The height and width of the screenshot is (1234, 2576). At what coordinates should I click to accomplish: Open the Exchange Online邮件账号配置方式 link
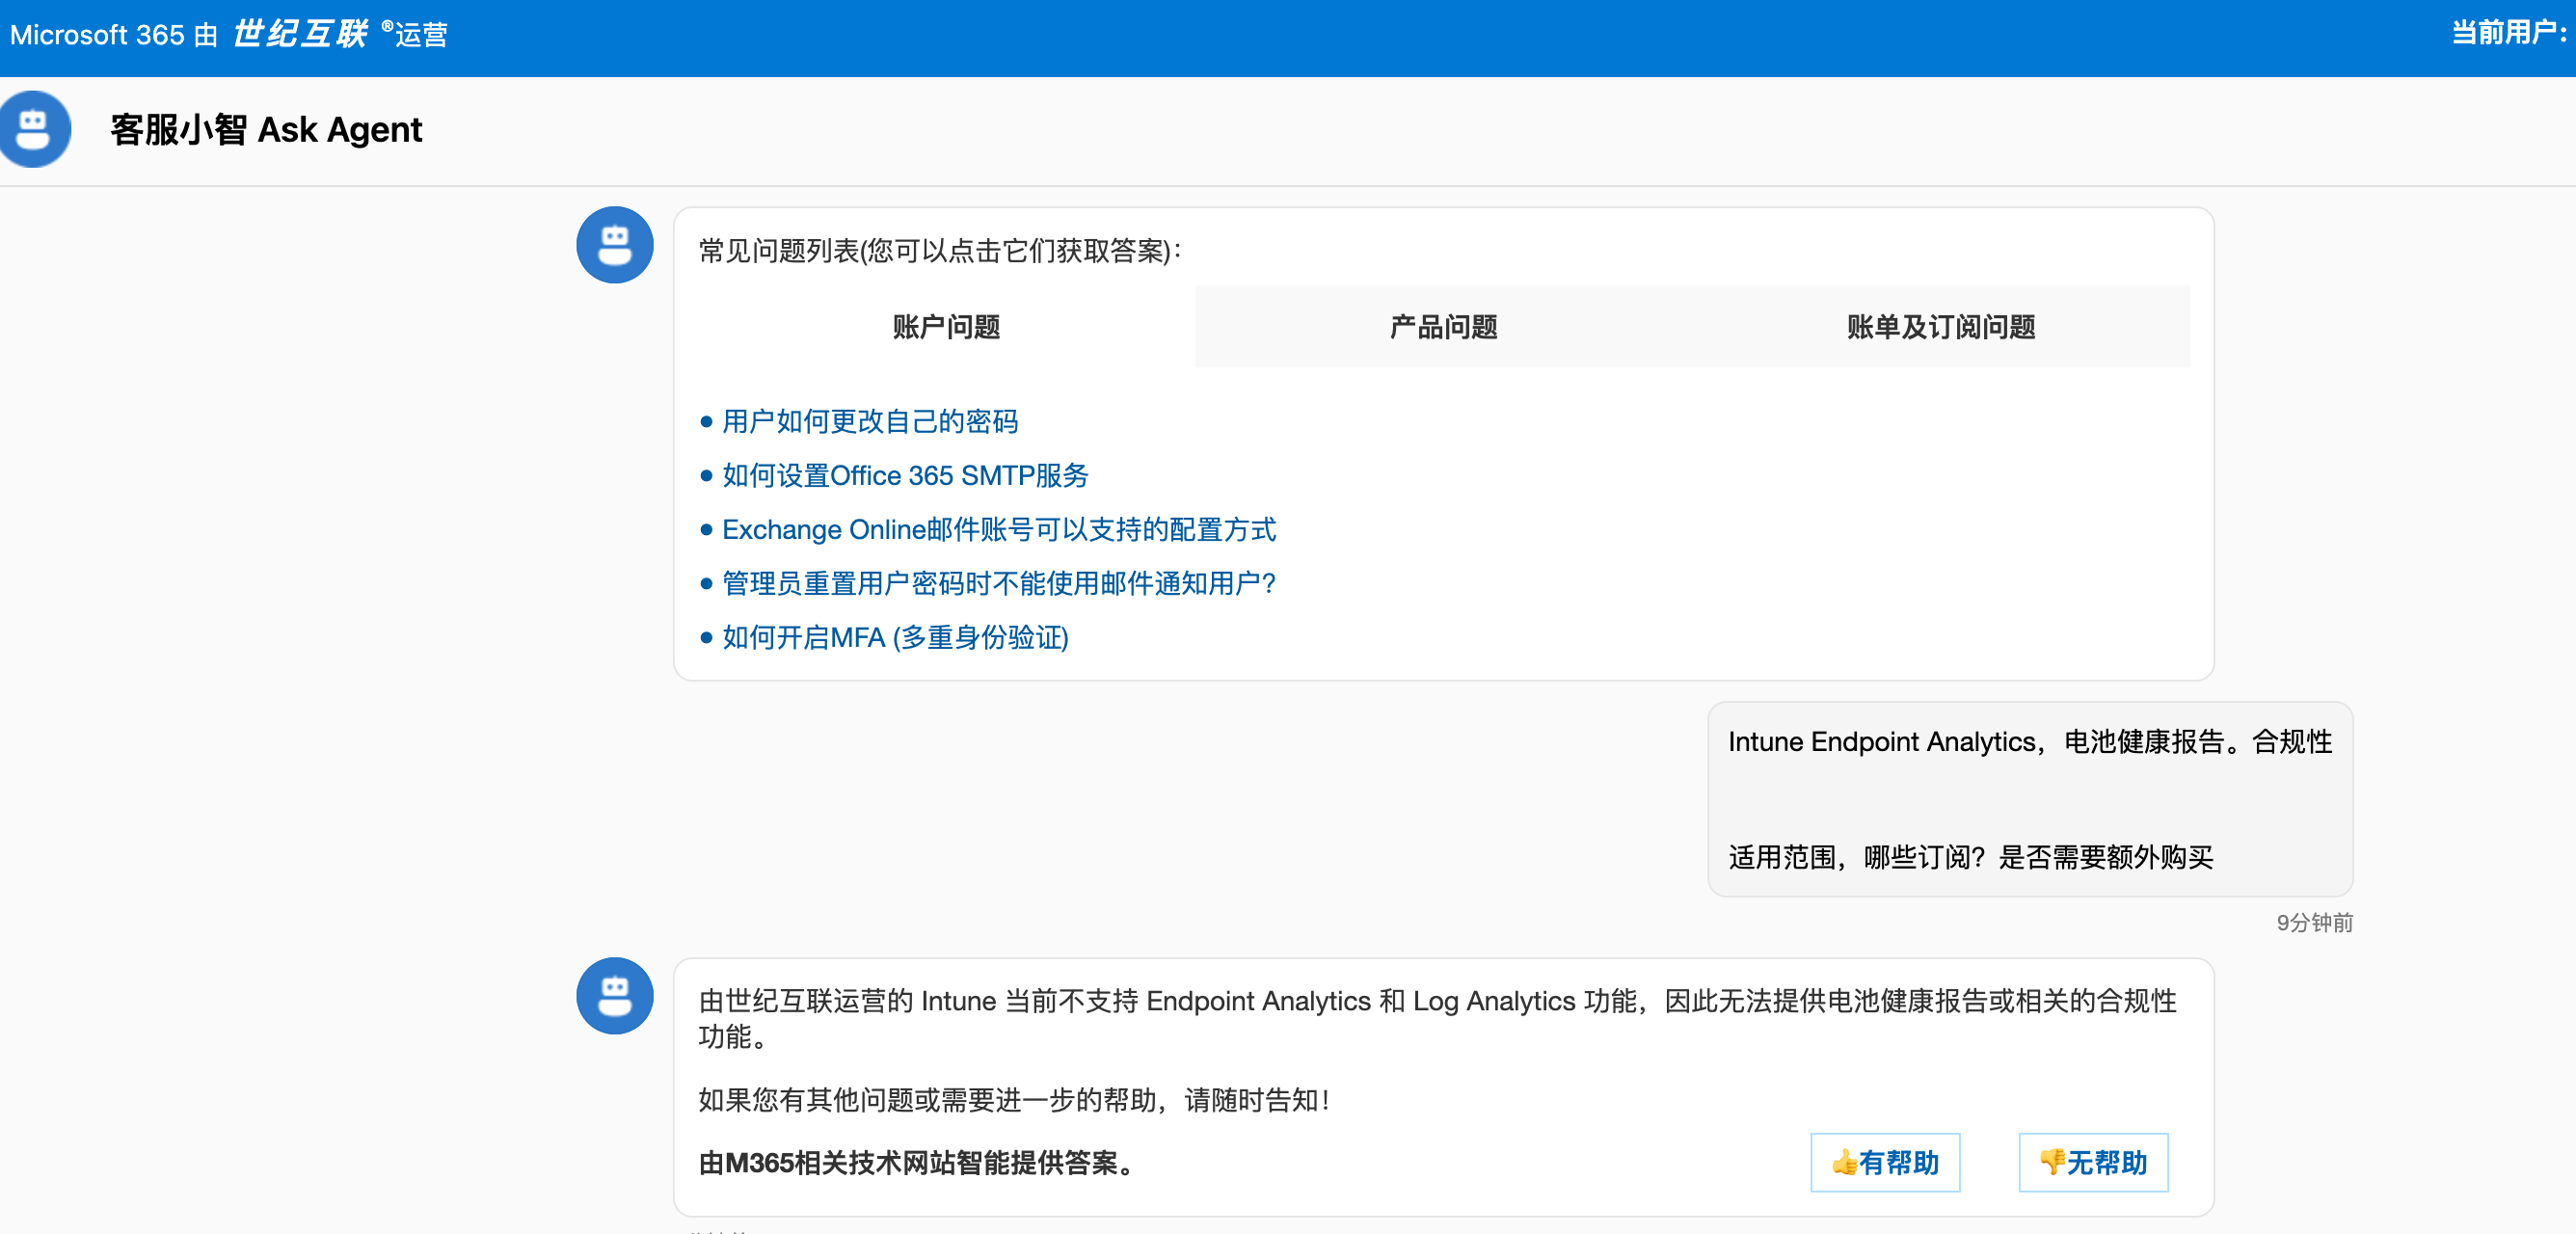tap(998, 529)
